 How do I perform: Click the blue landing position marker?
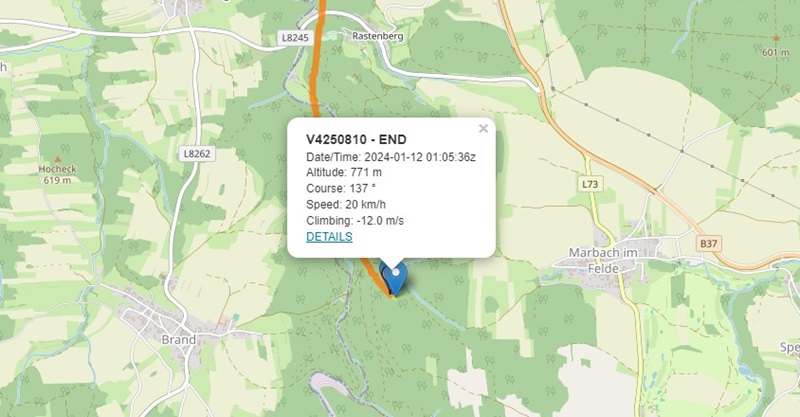(x=395, y=276)
